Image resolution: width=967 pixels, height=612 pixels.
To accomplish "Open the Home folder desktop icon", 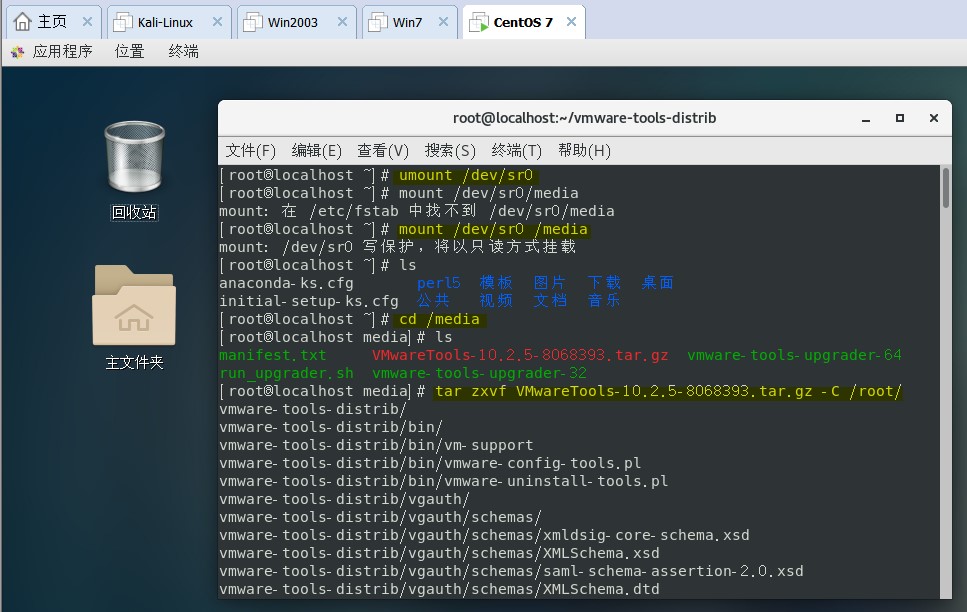I will 134,315.
